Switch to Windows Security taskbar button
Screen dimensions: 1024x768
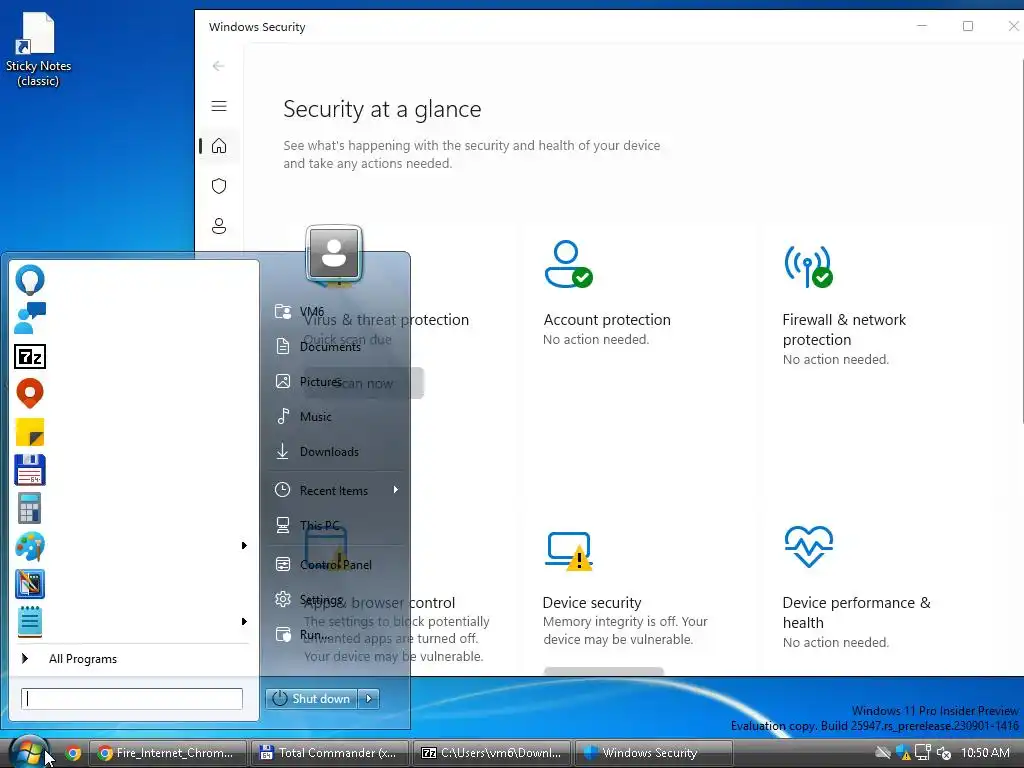pos(653,753)
